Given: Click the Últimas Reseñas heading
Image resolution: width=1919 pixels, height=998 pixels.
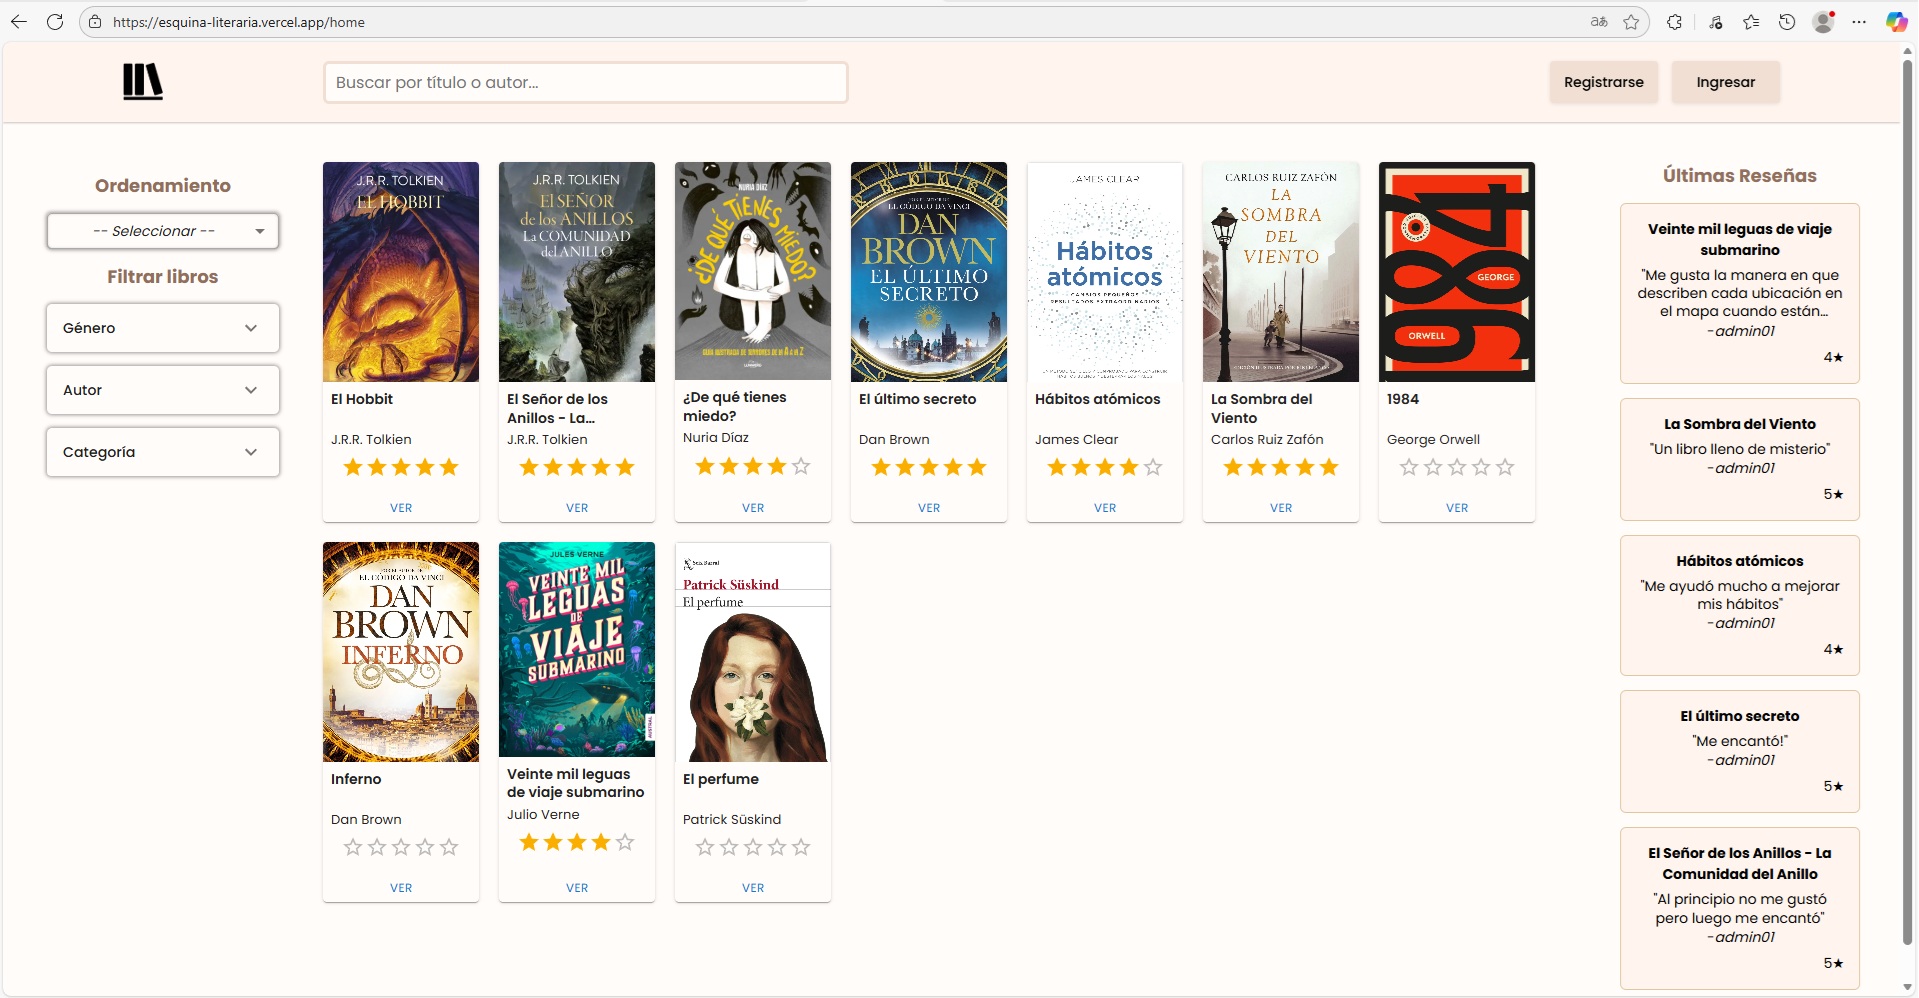Looking at the screenshot, I should [x=1740, y=176].
